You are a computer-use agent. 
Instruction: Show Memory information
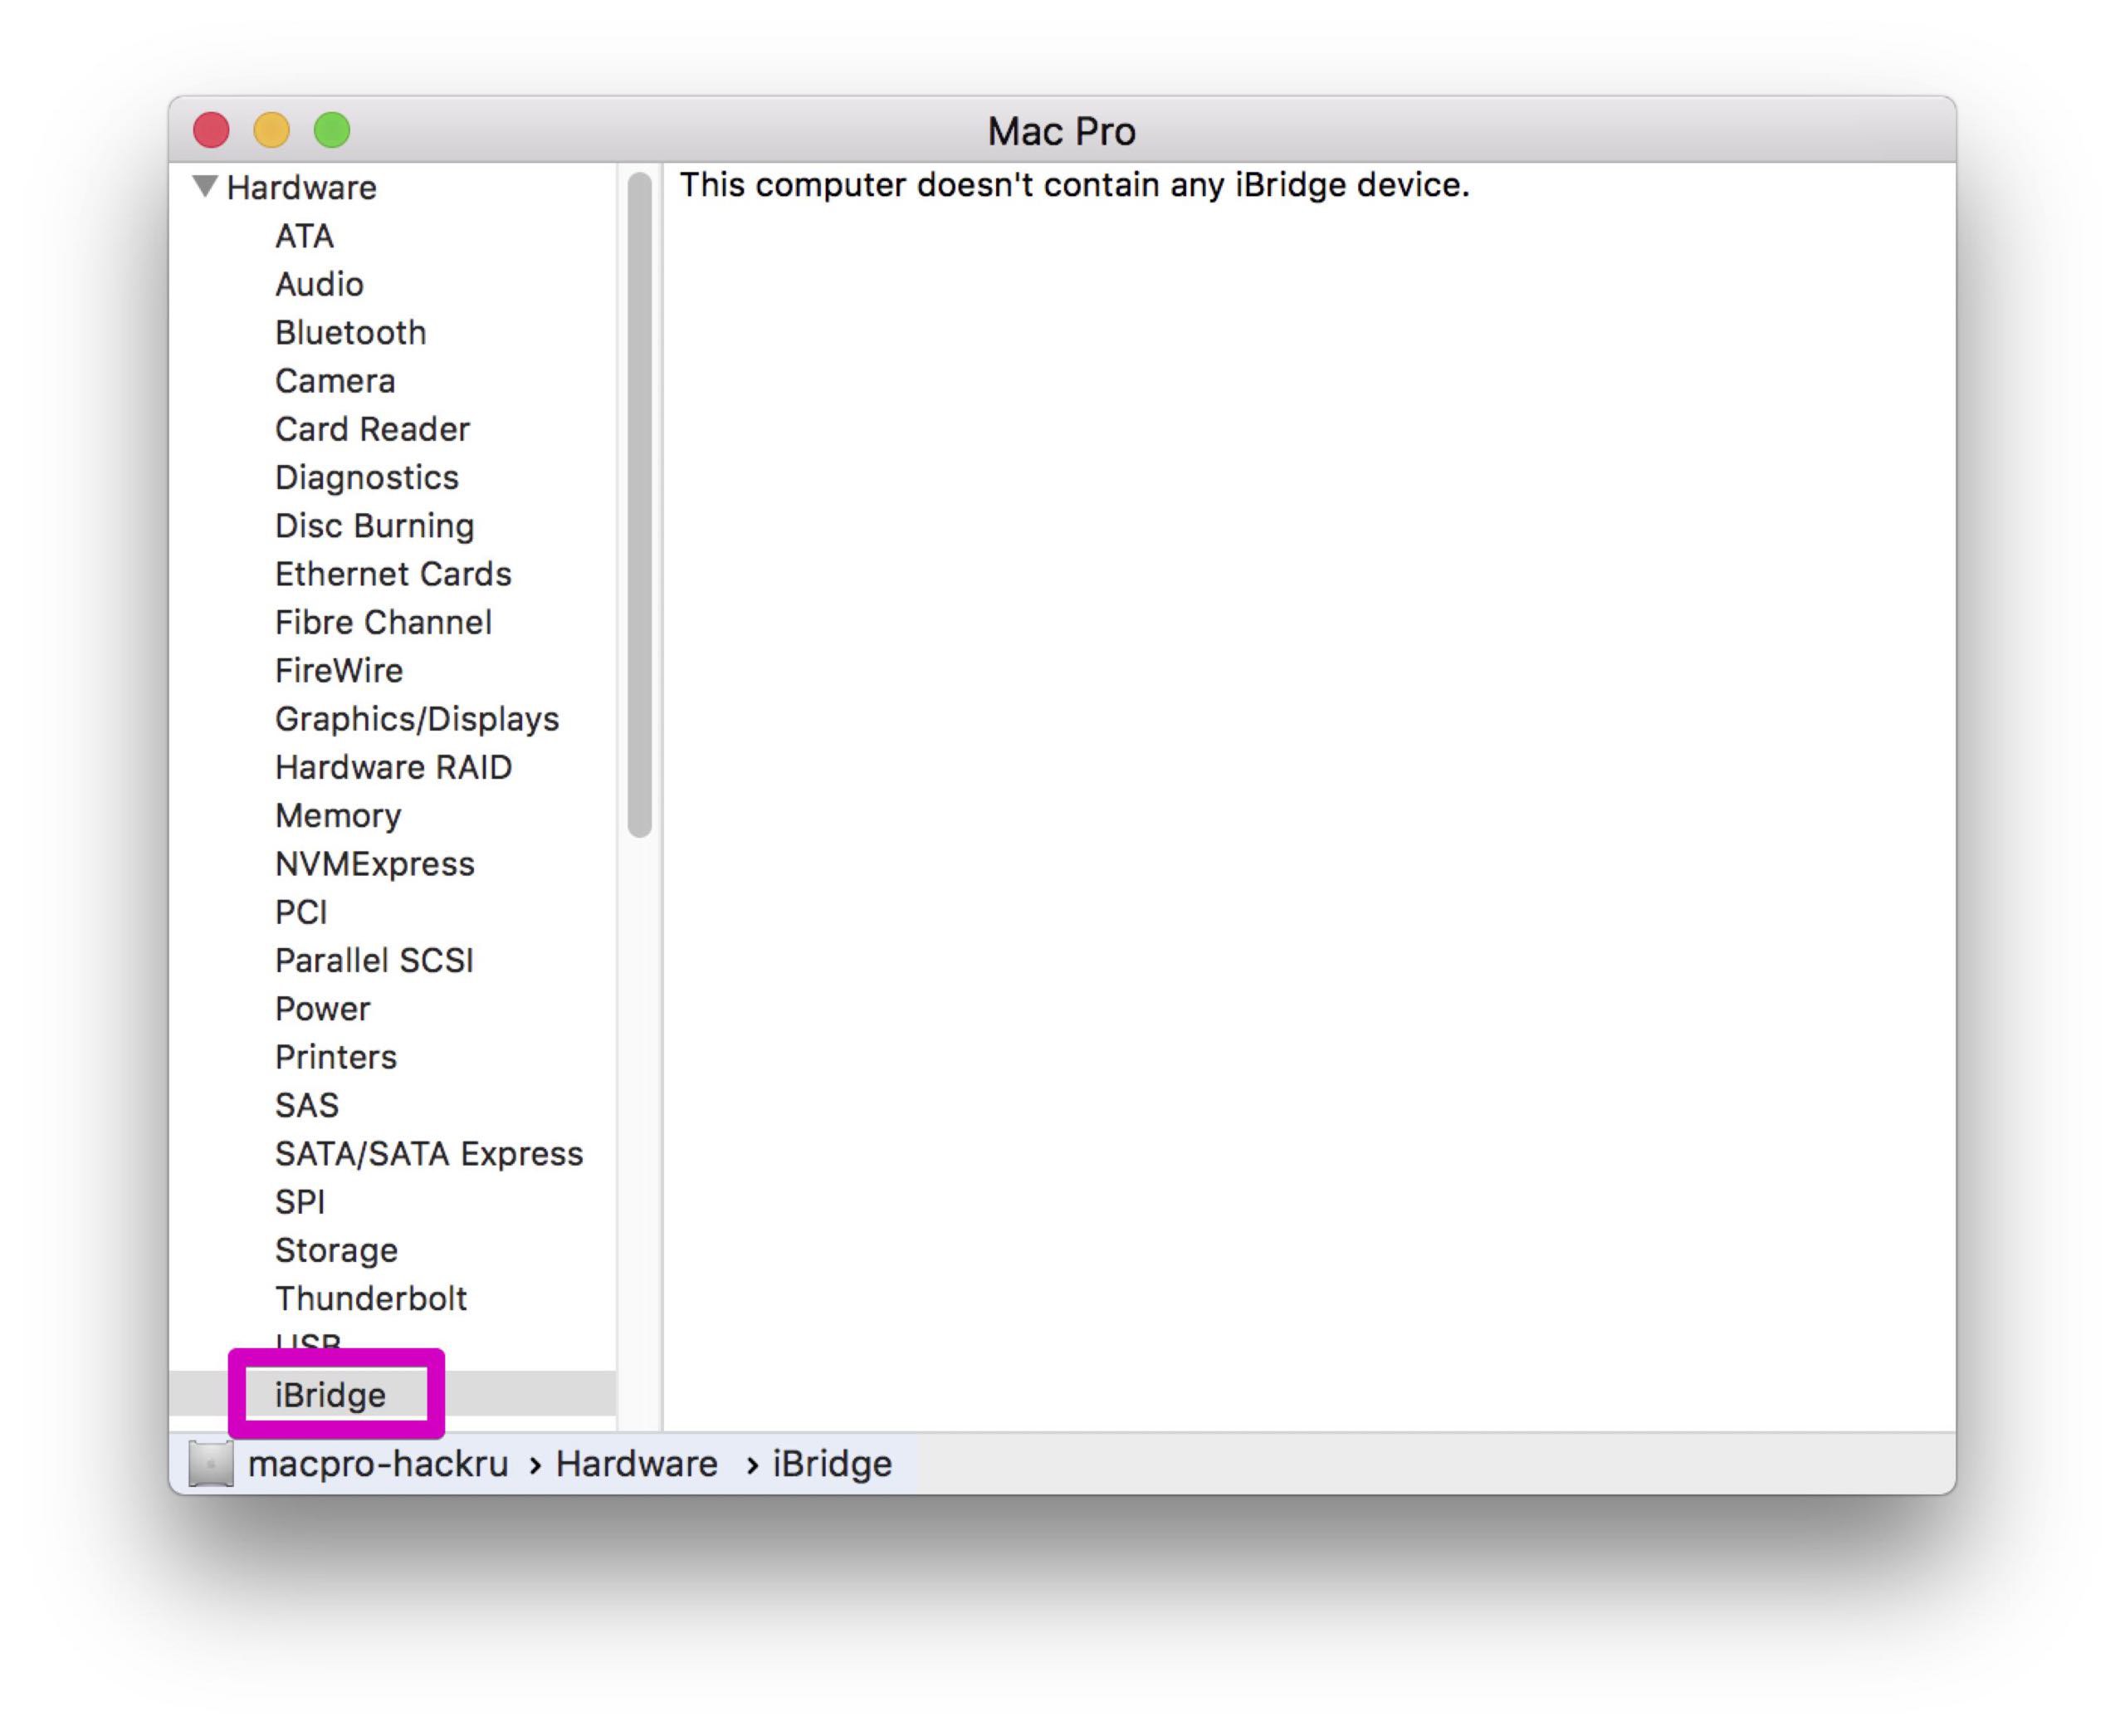point(338,816)
